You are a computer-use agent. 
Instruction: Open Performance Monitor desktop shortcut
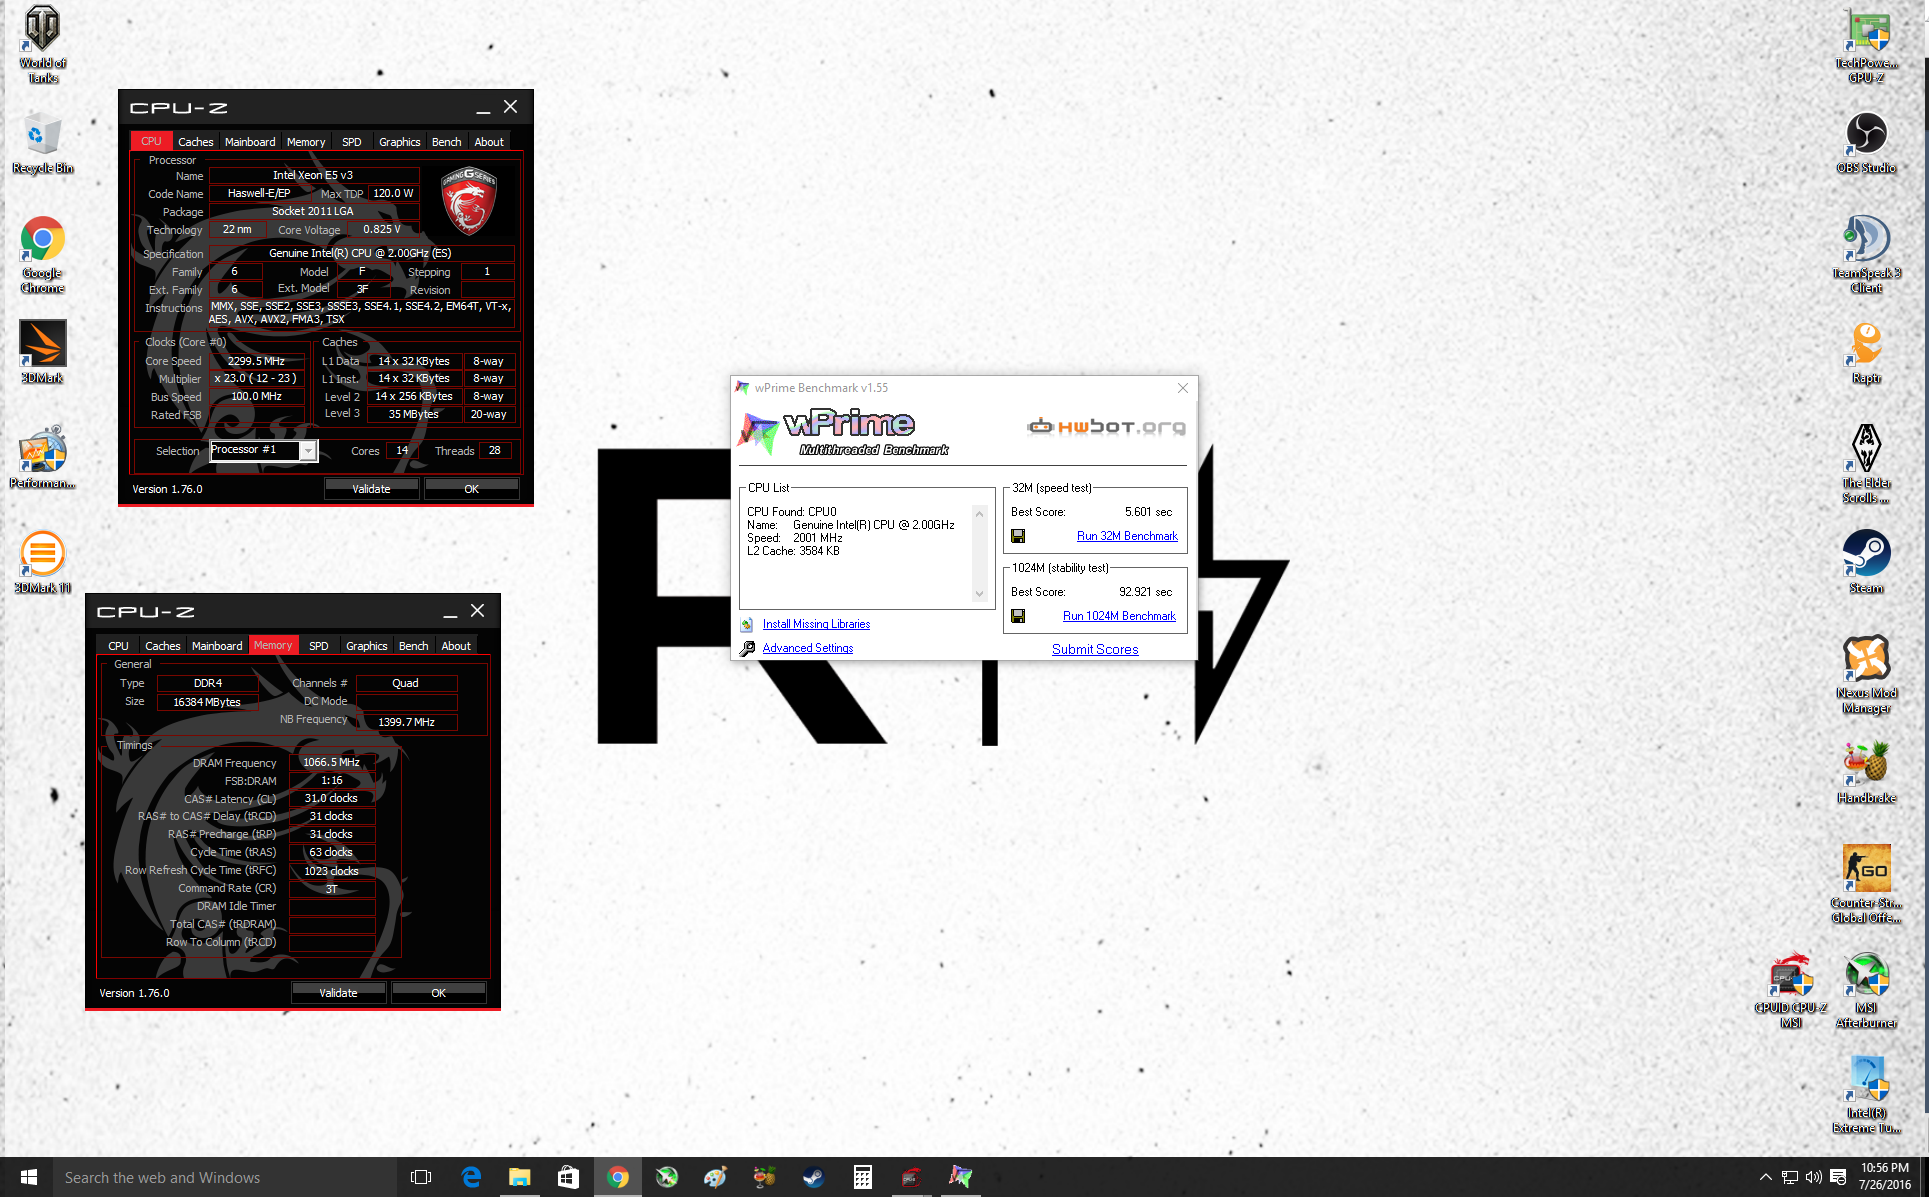(x=42, y=458)
